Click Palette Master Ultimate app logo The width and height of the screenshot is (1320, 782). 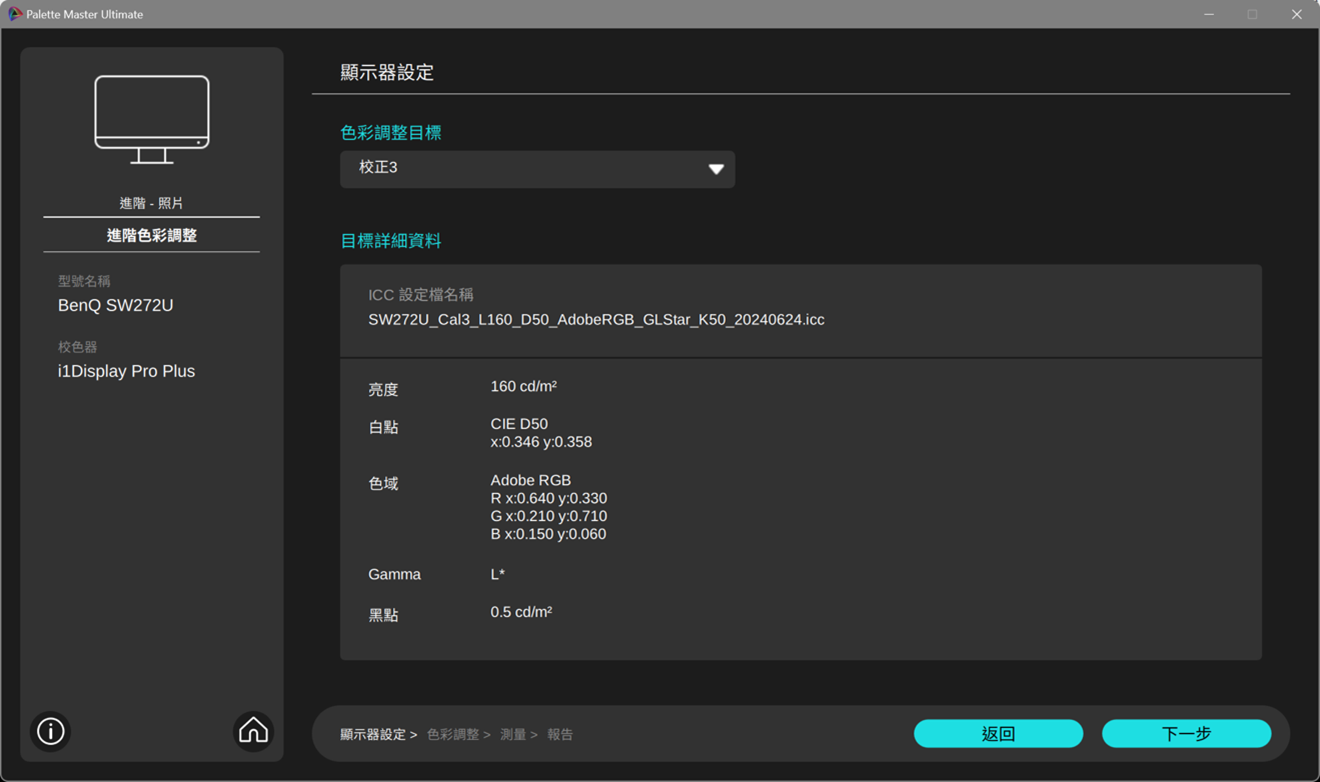pos(15,14)
